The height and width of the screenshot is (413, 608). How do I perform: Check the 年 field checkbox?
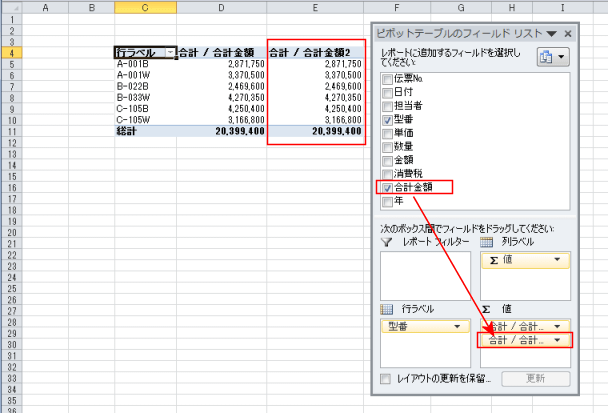387,202
